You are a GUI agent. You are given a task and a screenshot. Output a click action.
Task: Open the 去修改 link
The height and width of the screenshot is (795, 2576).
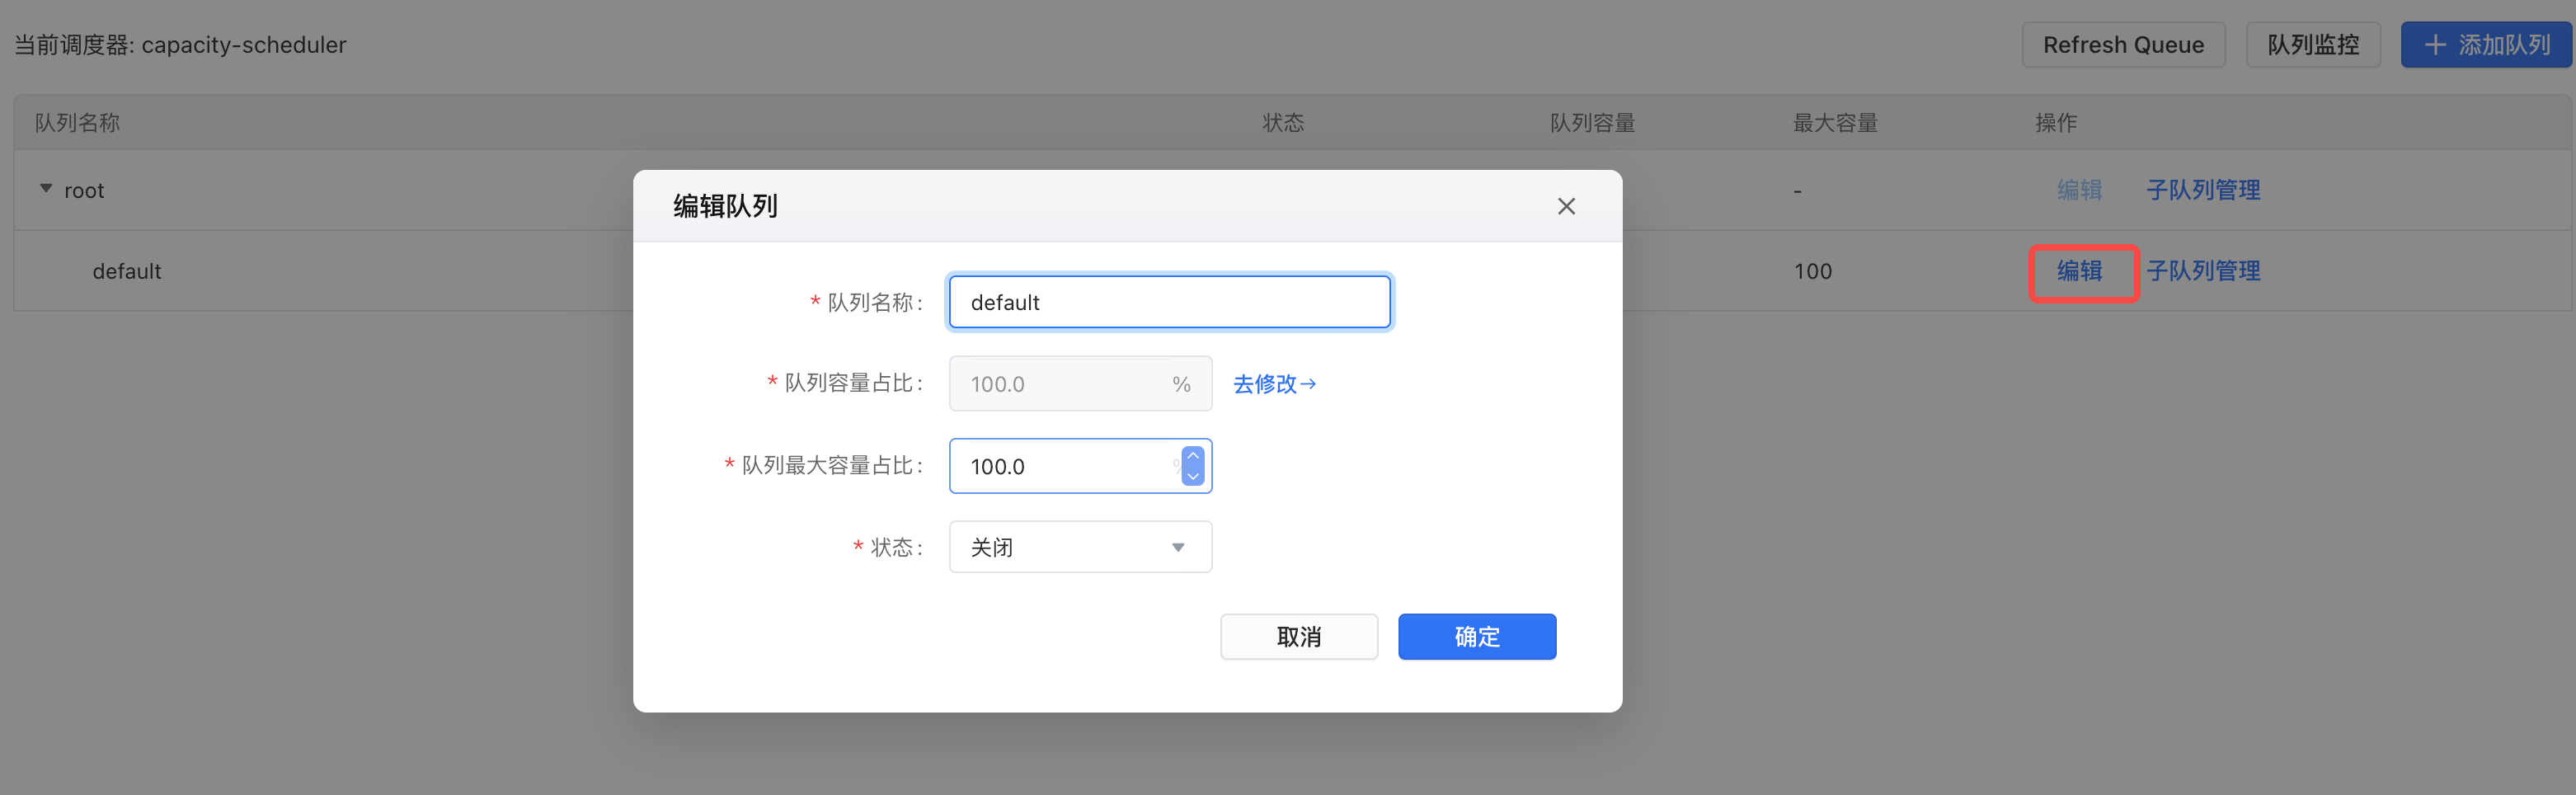pos(1274,384)
